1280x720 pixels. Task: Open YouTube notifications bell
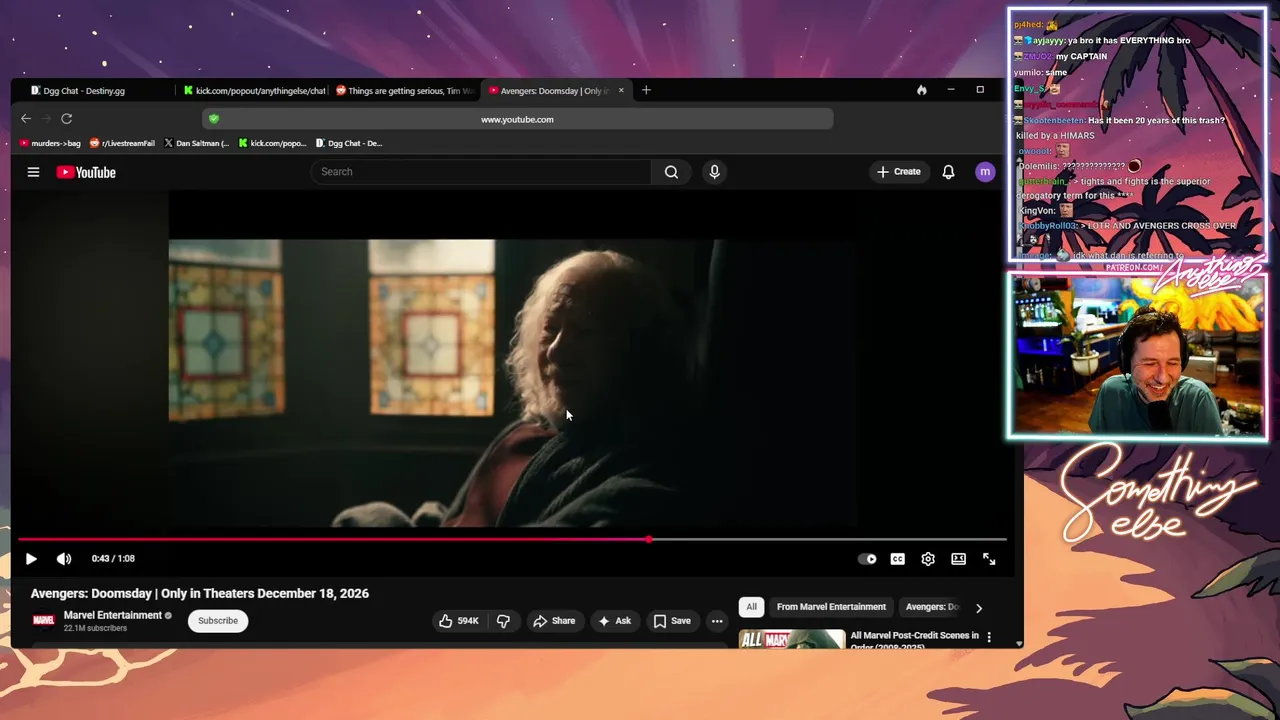pos(948,172)
